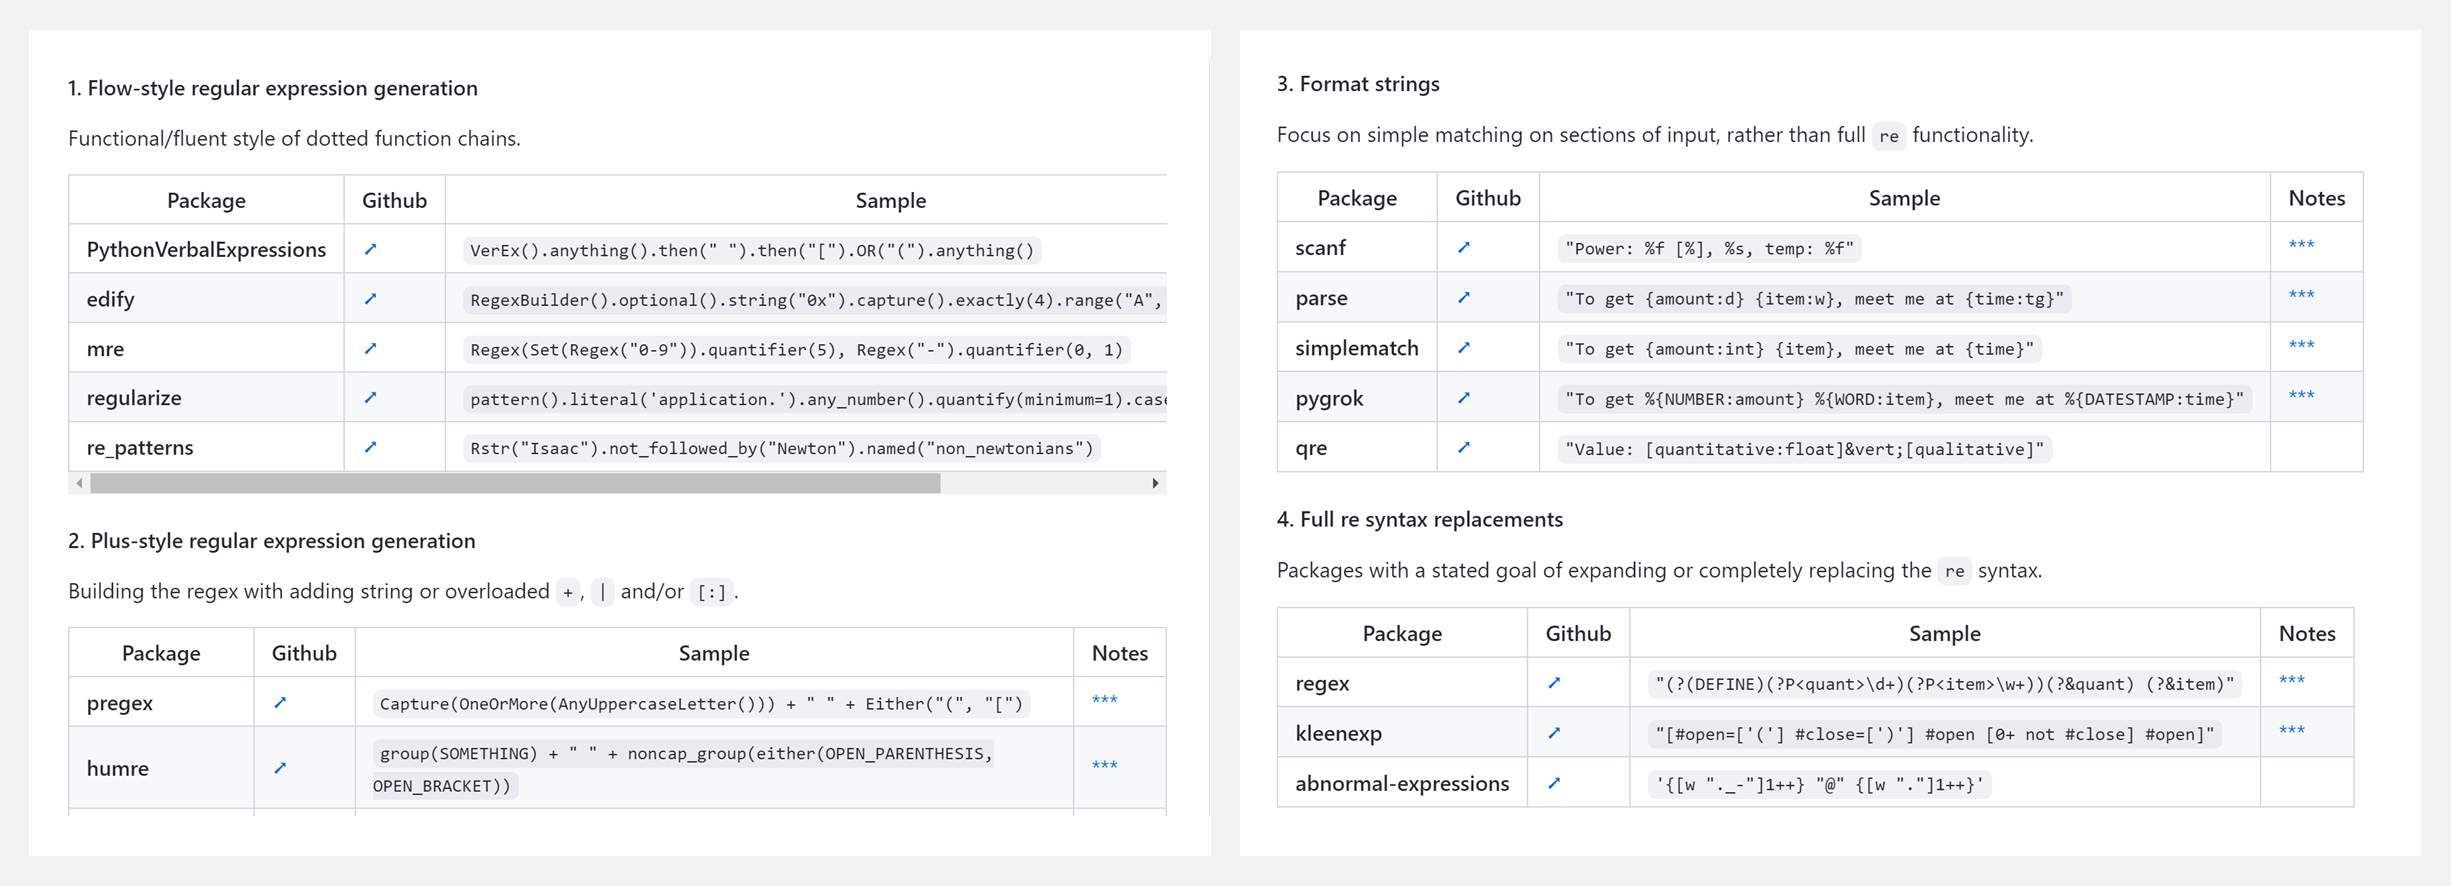Open simplematch Github link icon
This screenshot has width=2451, height=886.
1464,348
